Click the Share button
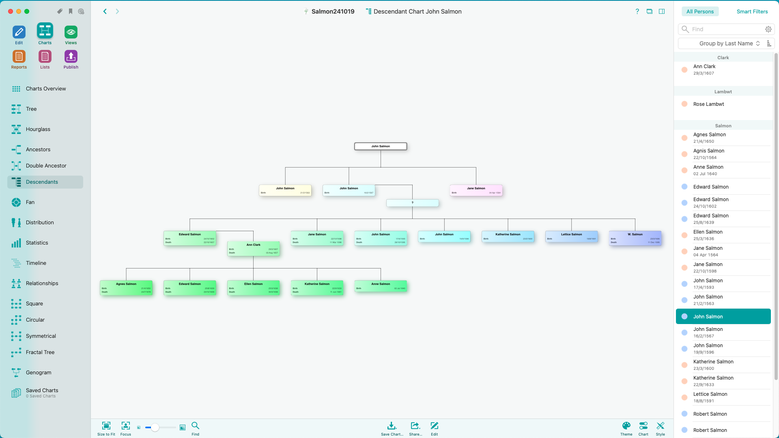 (415, 429)
